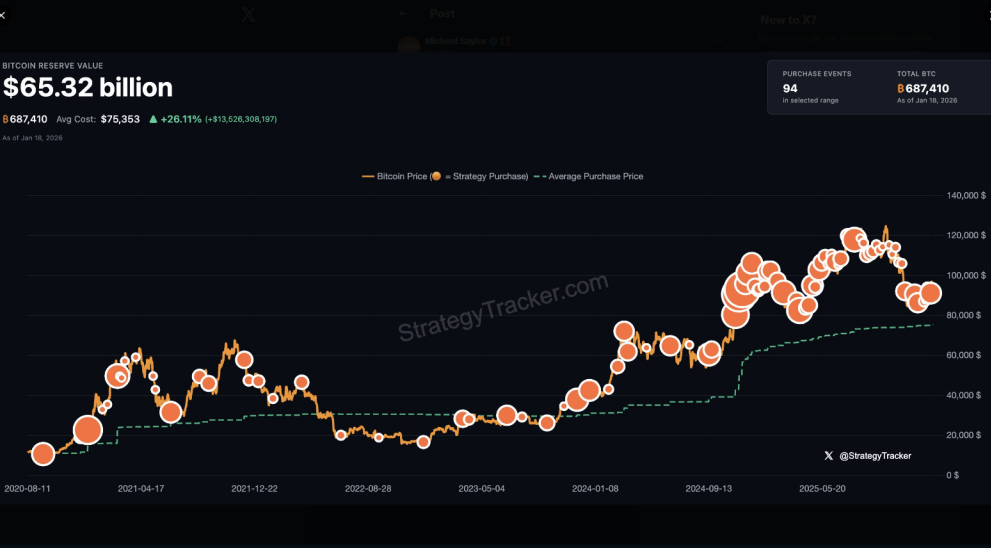The image size is (991, 548).
Task: Click the $65.32 billion reserve value
Action: (88, 88)
